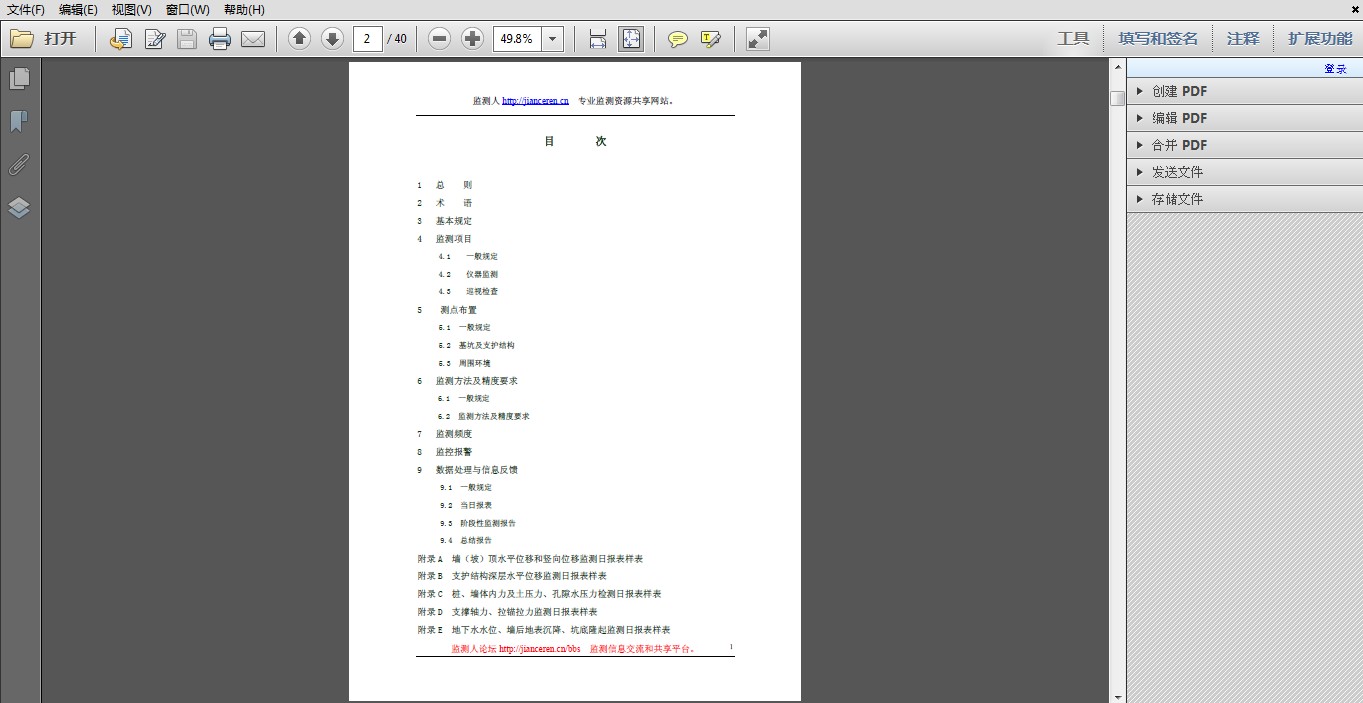Screen dimensions: 1363x703
Task: Click vertical scrollbar up arrow
Action: (x=1117, y=67)
